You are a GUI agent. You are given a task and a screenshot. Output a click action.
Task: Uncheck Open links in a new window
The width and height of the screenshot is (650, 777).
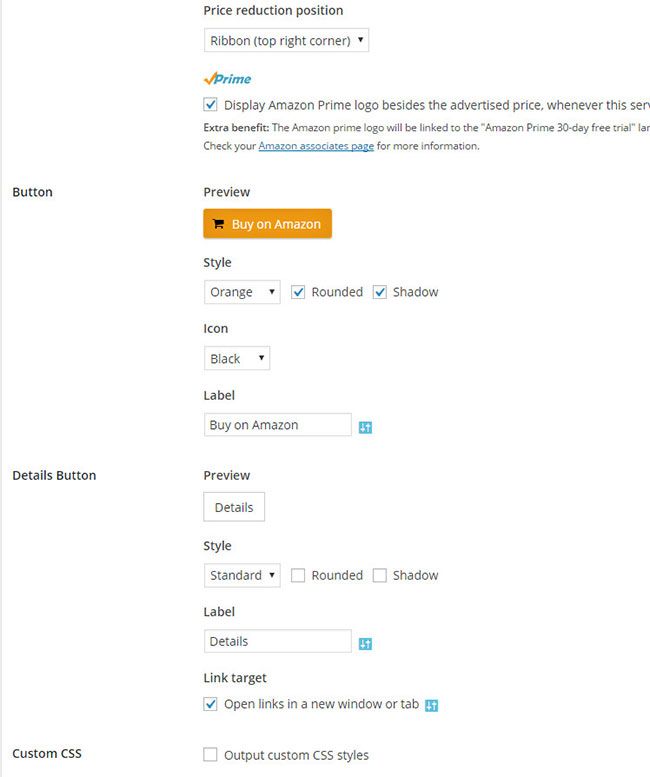pos(210,704)
